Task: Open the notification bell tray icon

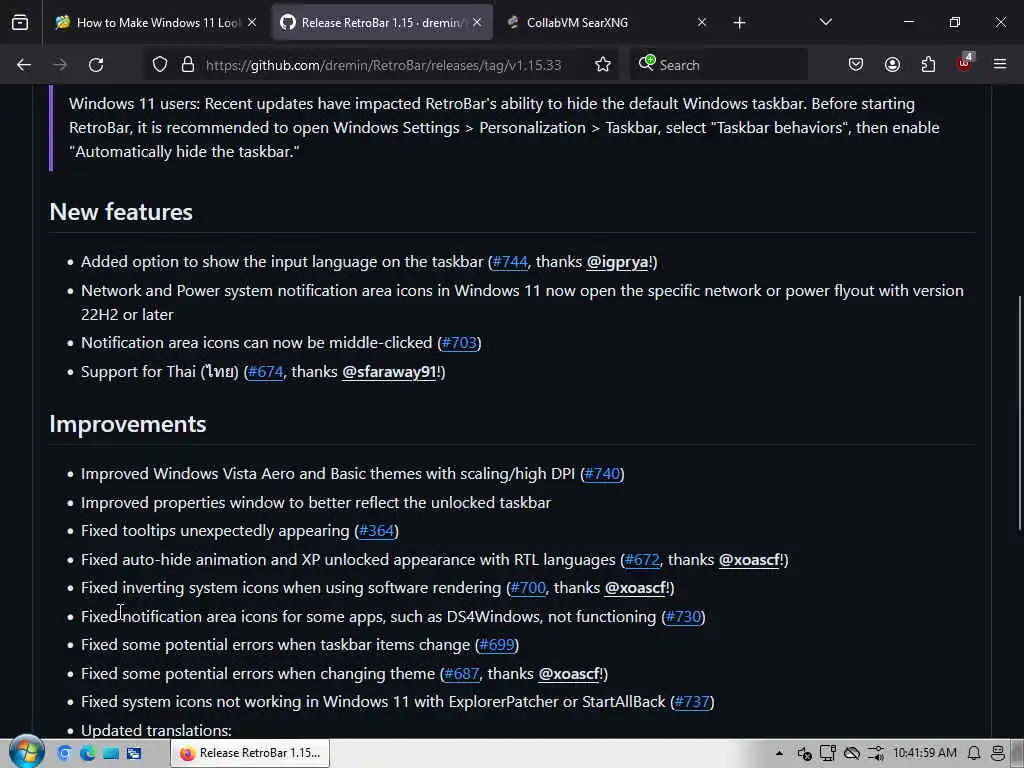Action: (974, 753)
